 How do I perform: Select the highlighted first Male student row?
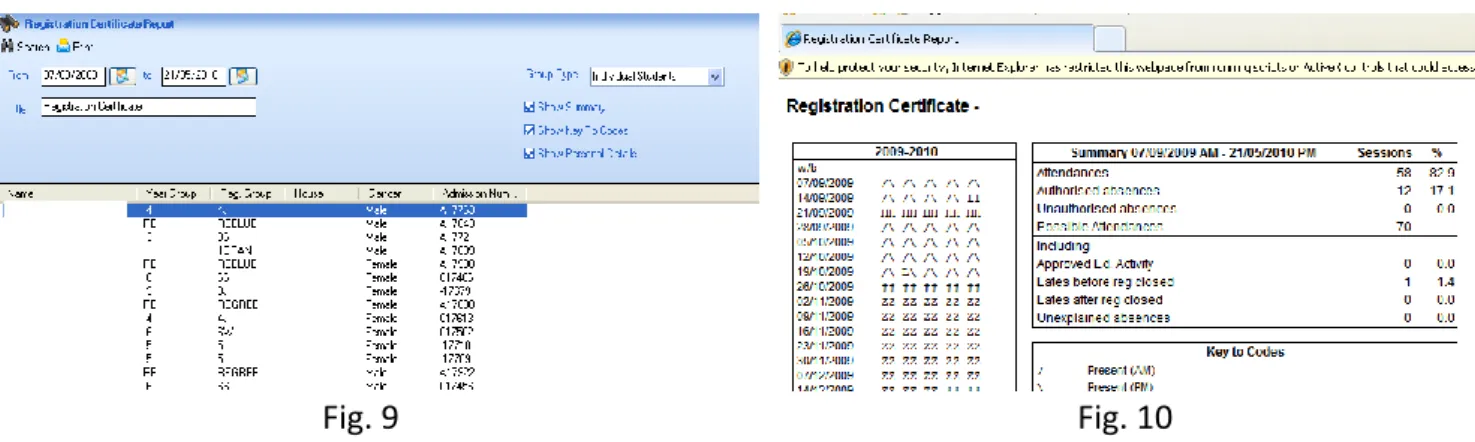coord(327,210)
